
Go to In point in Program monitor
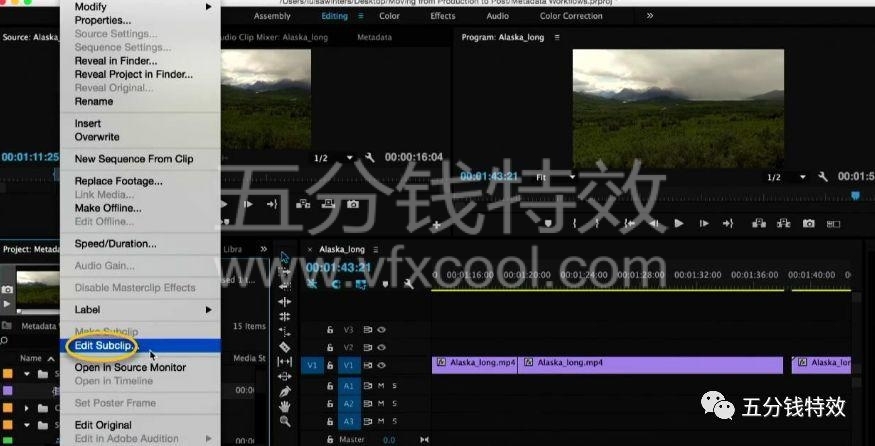tap(629, 223)
